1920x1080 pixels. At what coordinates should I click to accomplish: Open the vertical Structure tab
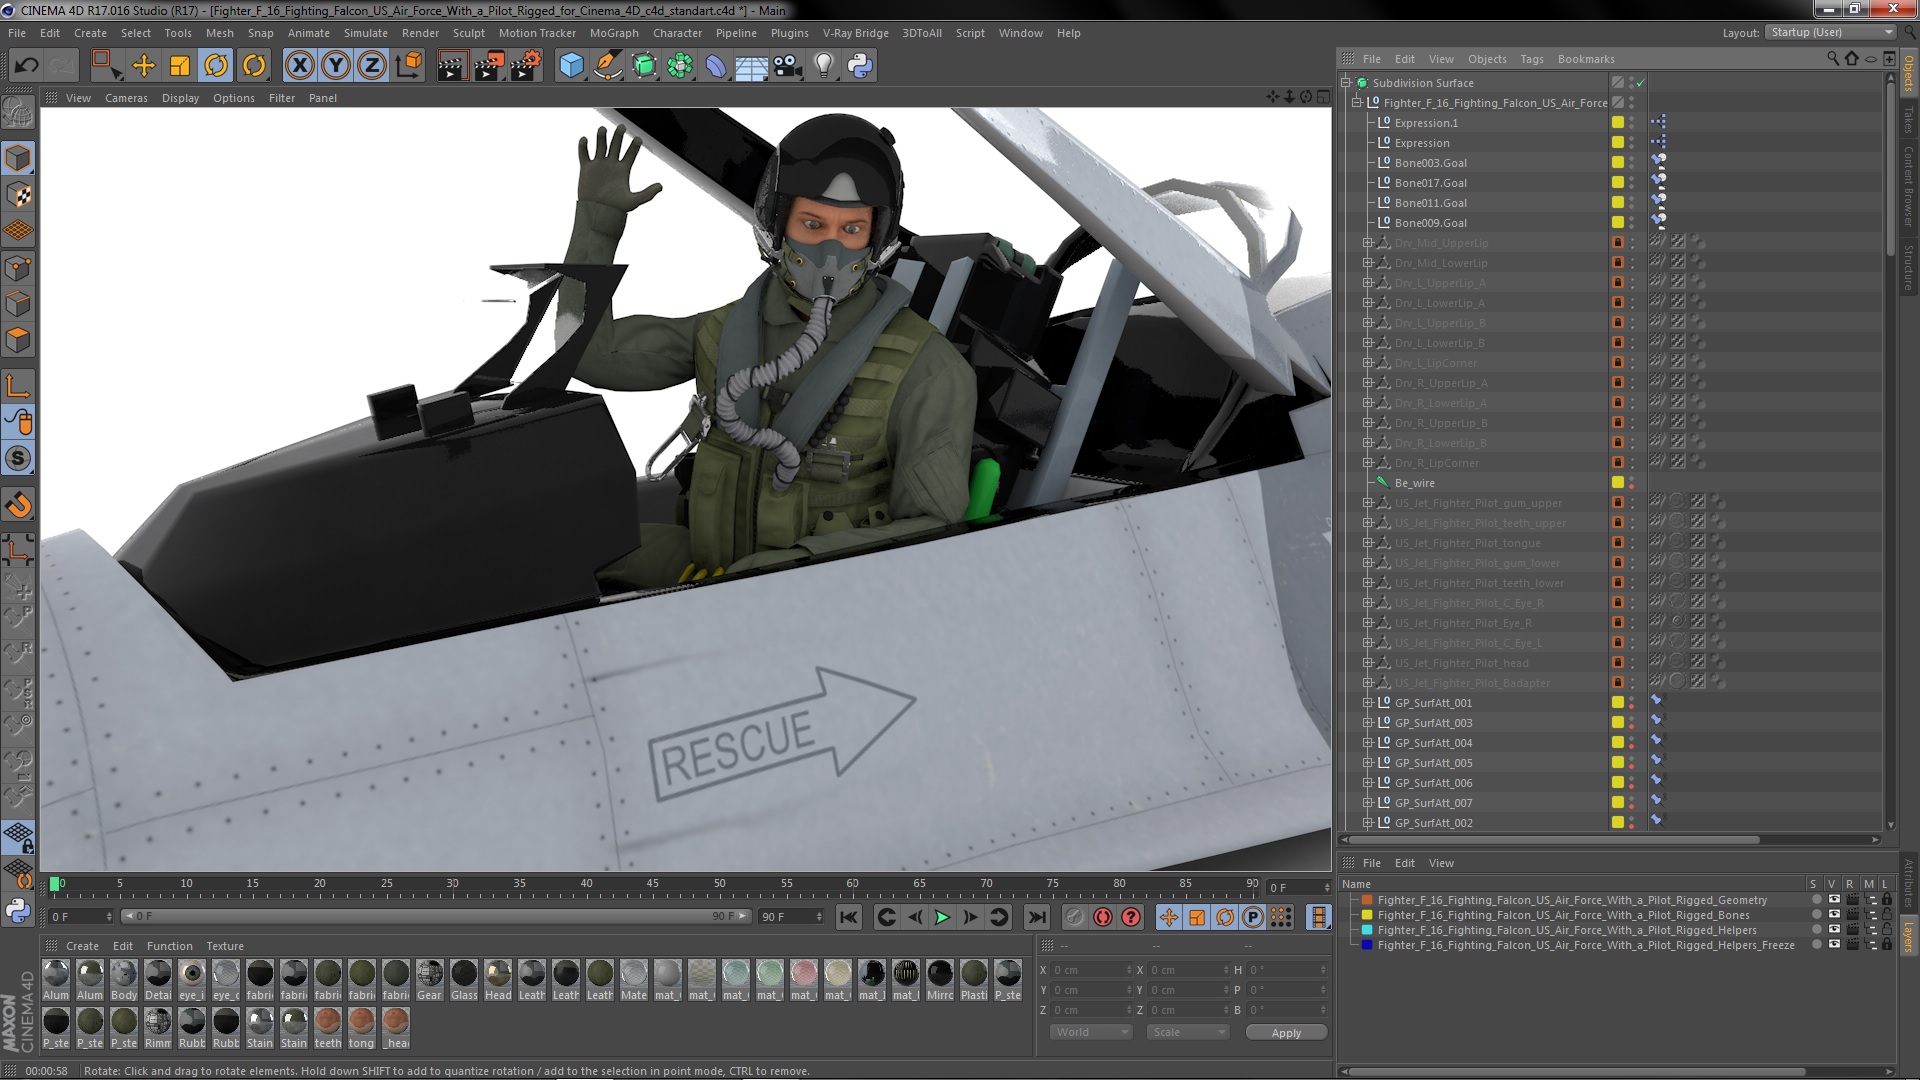(x=1909, y=267)
